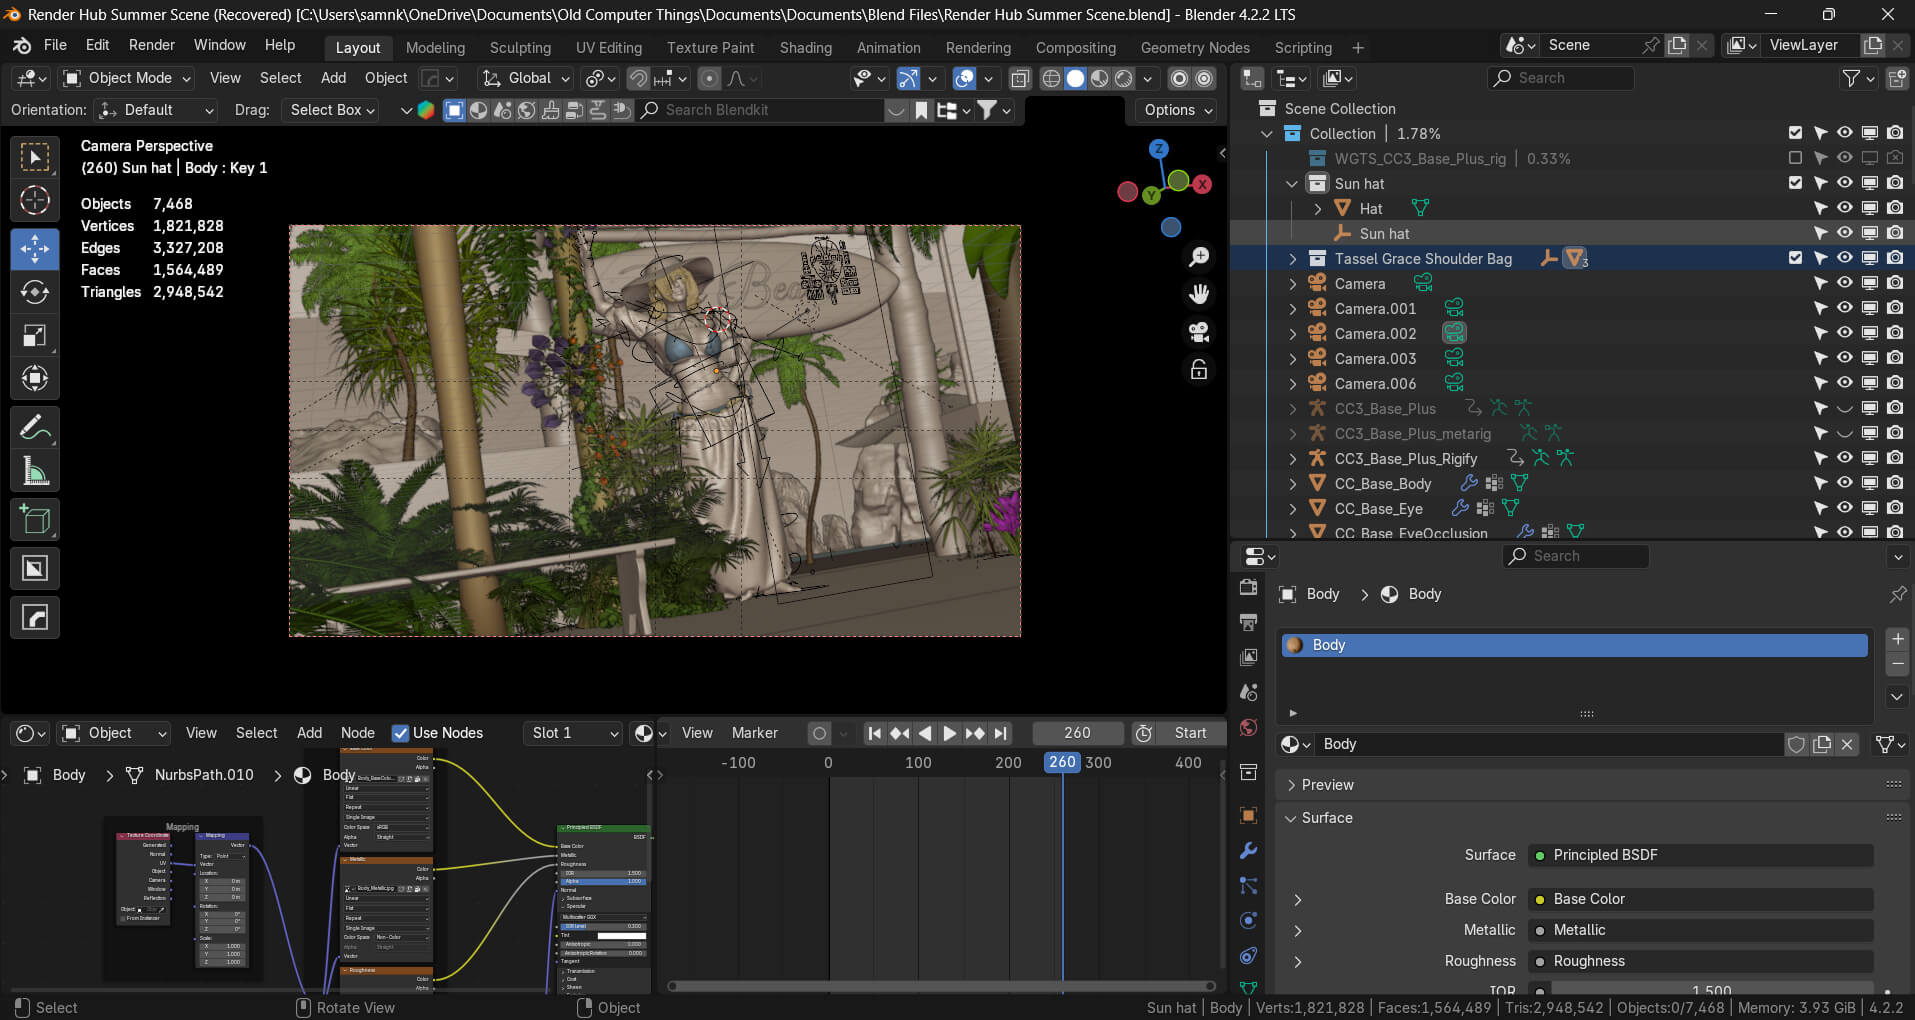Toggle camera view with the camera icon
The width and height of the screenshot is (1915, 1020).
1199,331
